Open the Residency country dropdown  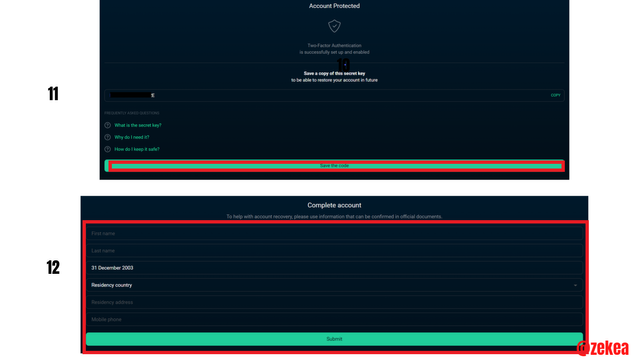(x=334, y=285)
